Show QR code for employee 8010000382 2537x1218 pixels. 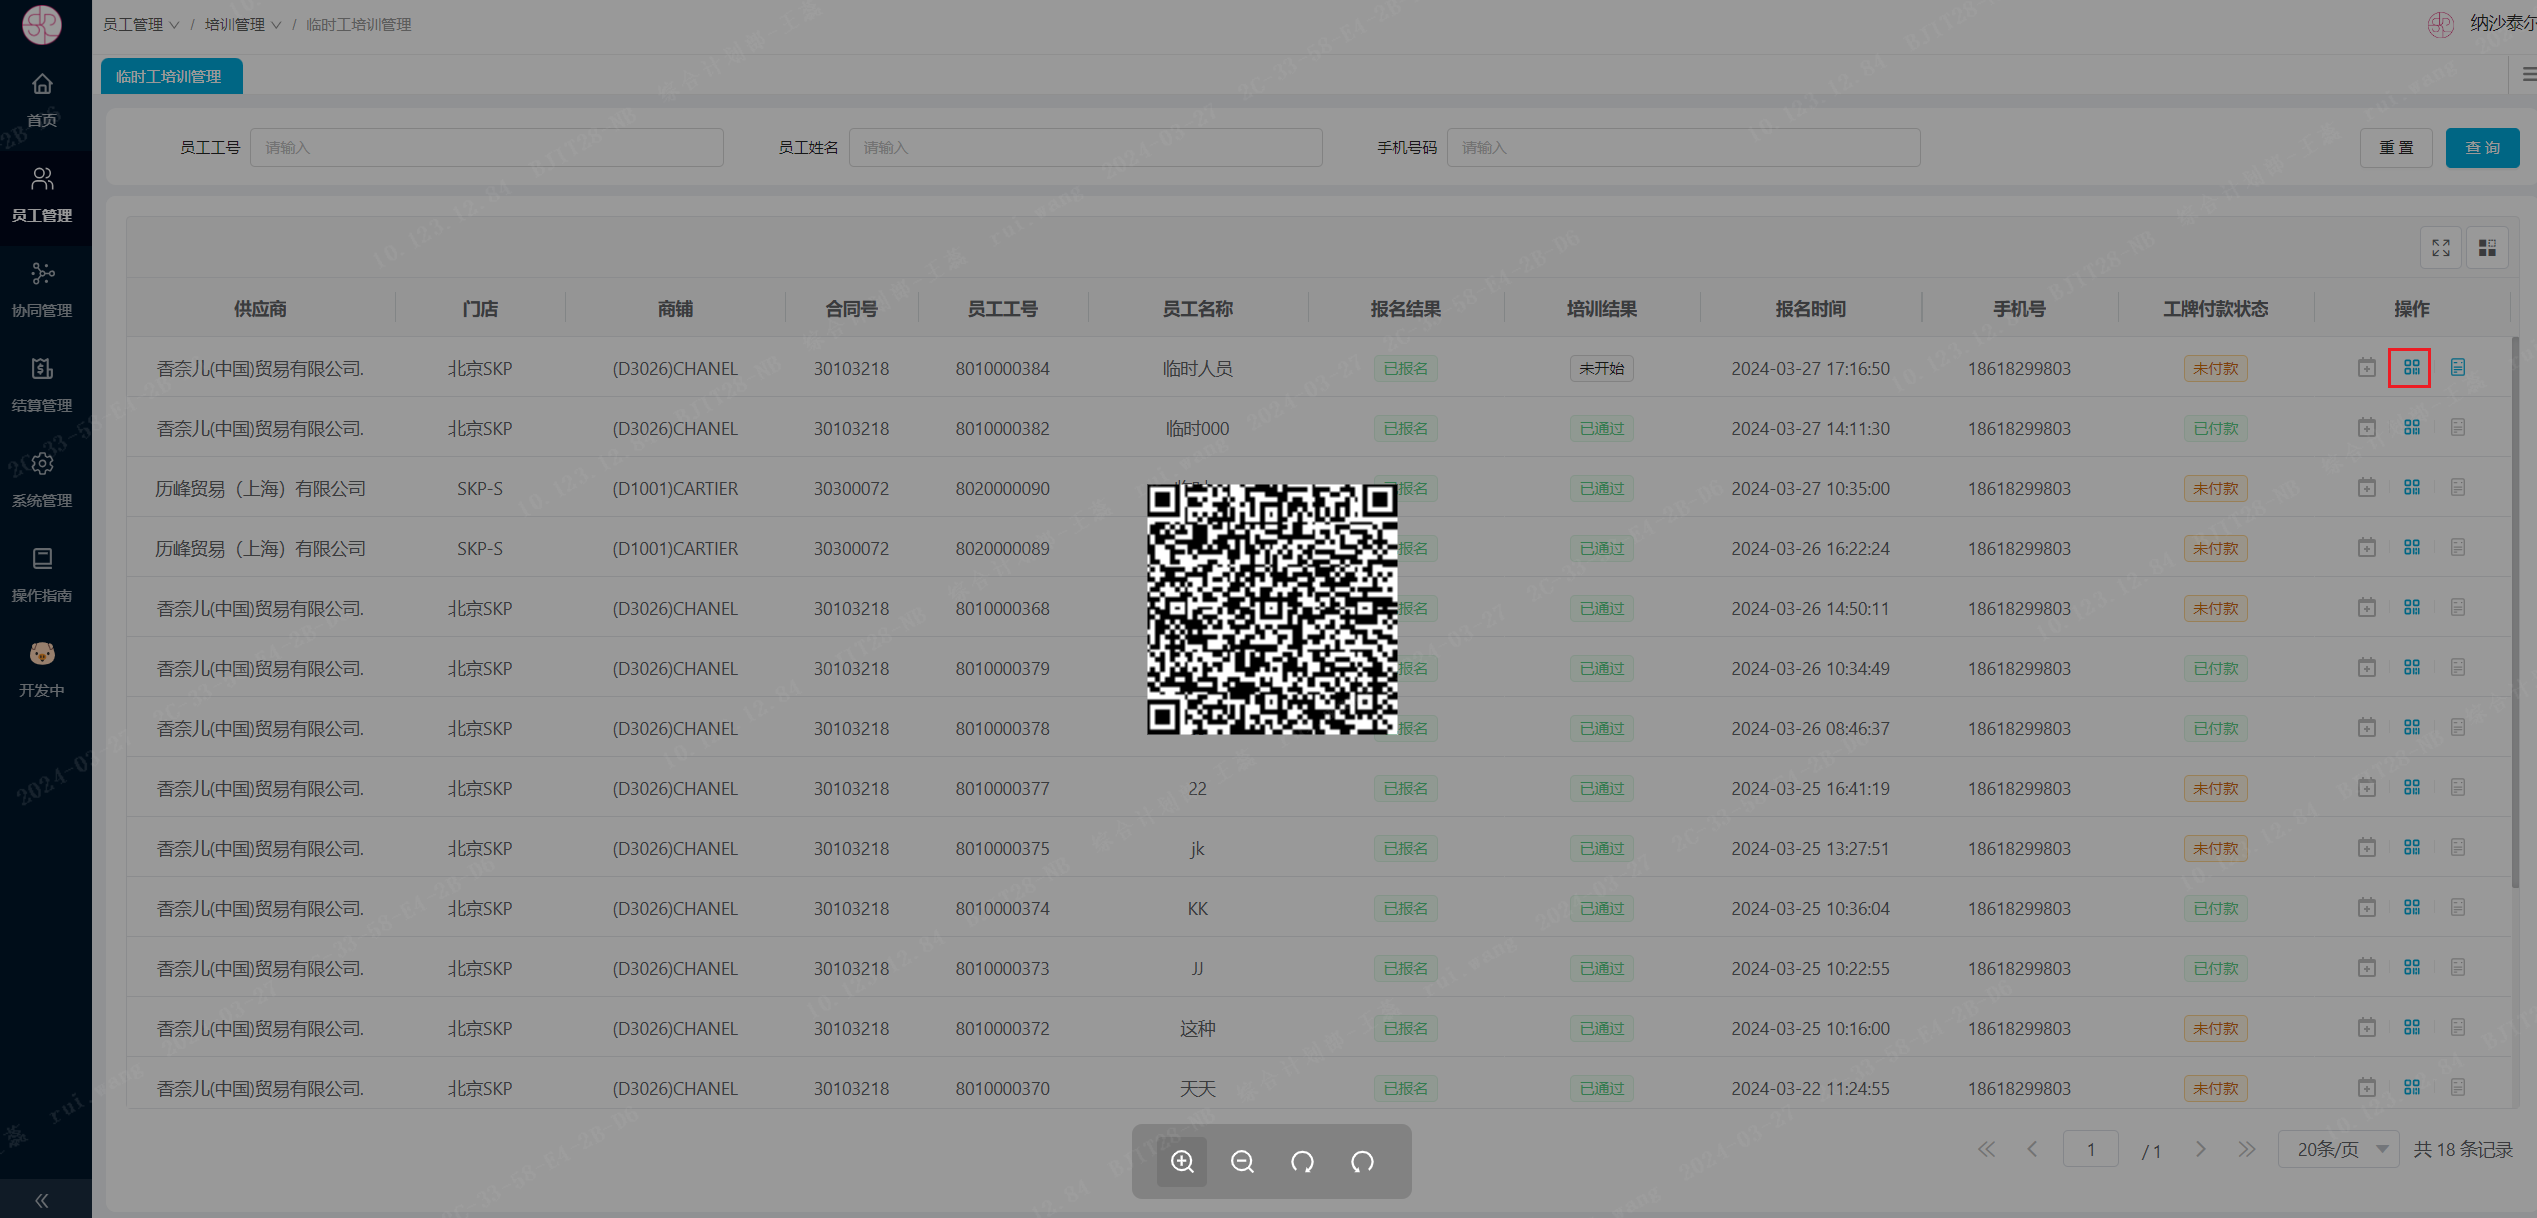[x=2411, y=428]
